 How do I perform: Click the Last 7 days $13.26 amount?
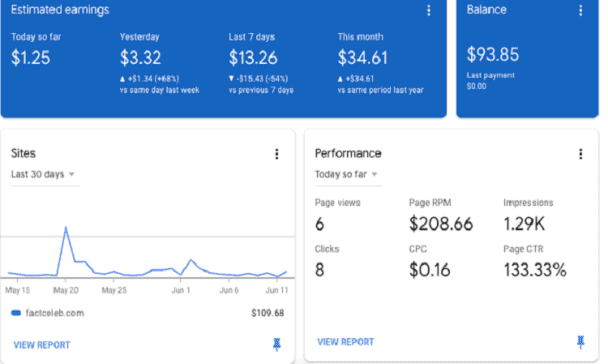tap(253, 58)
